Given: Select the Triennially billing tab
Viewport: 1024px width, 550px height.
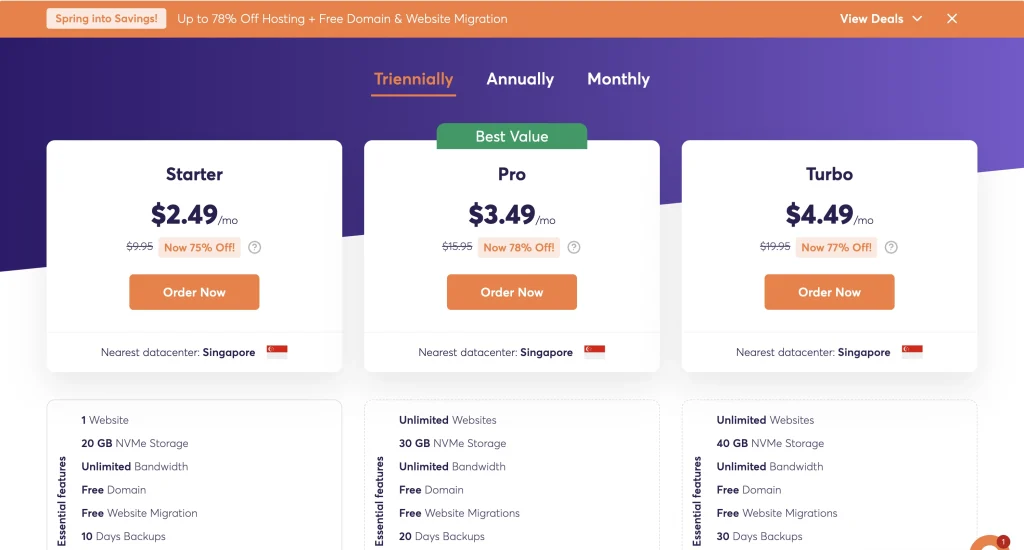Looking at the screenshot, I should [x=413, y=79].
